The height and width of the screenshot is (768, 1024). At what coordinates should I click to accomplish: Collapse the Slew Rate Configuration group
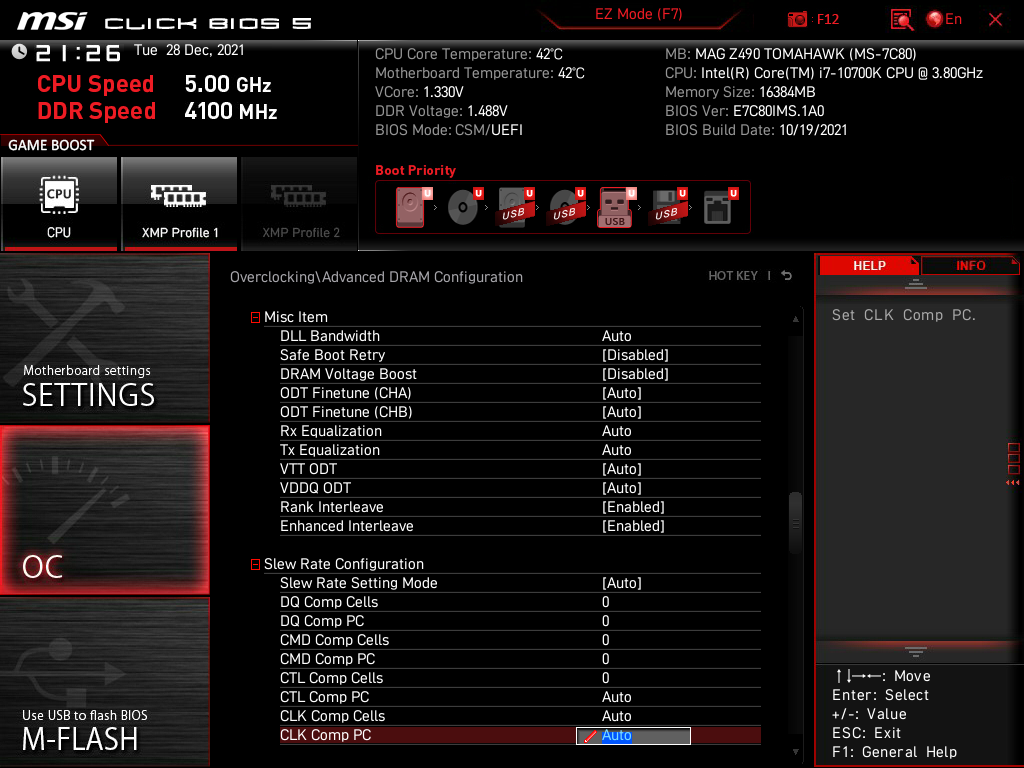coord(255,564)
